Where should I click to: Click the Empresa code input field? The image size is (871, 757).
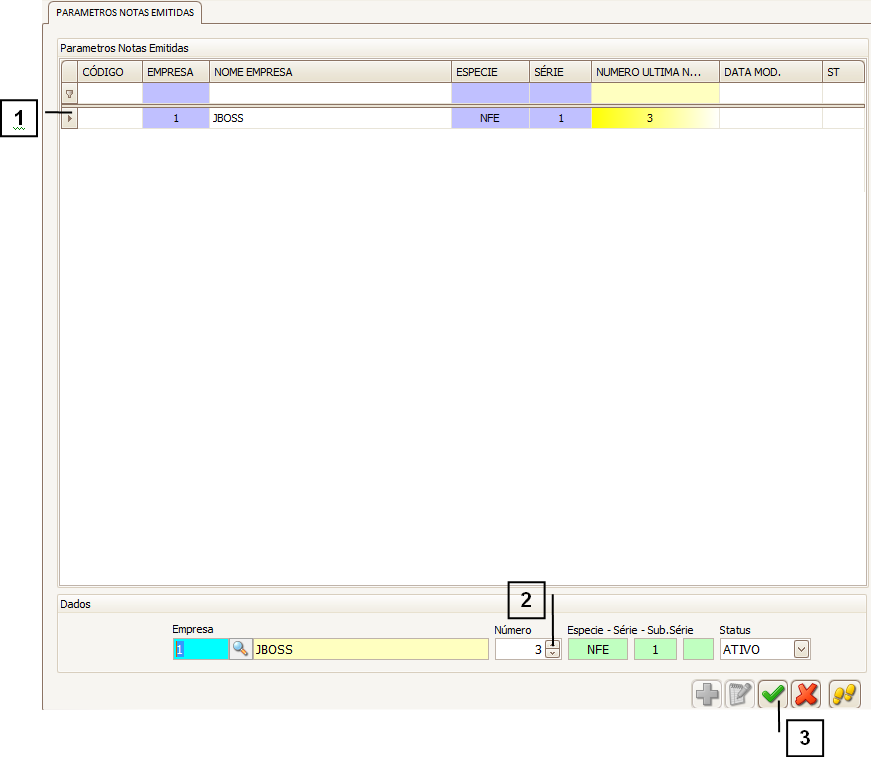tap(201, 649)
